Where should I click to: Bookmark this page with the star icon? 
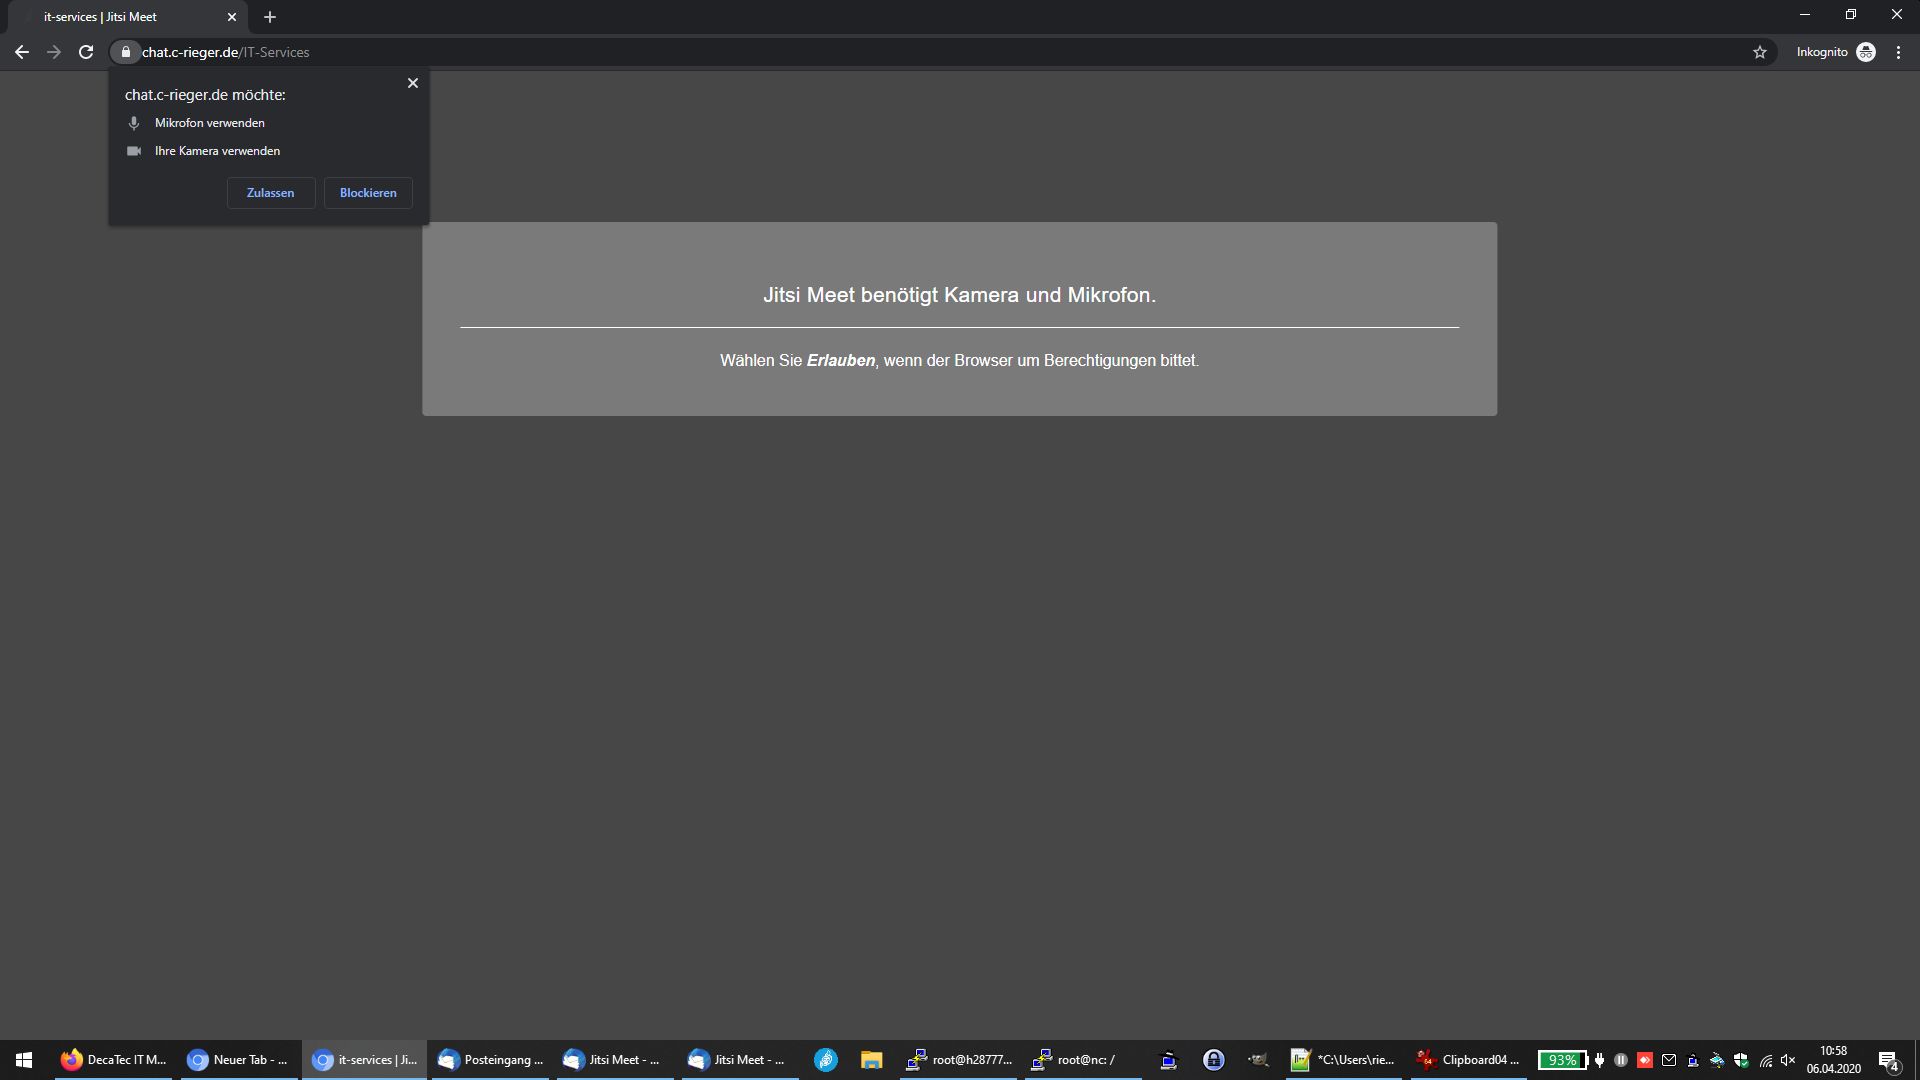pyautogui.click(x=1760, y=52)
